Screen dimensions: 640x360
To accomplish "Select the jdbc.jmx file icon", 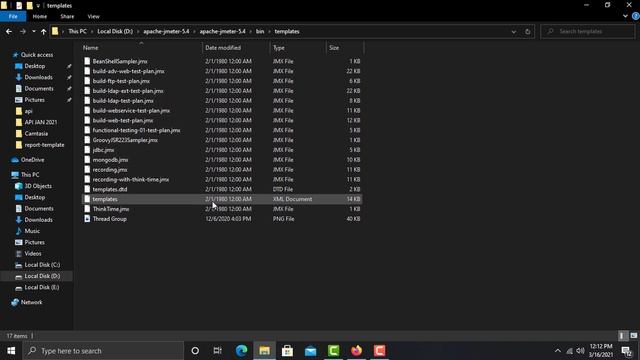I will click(x=87, y=150).
